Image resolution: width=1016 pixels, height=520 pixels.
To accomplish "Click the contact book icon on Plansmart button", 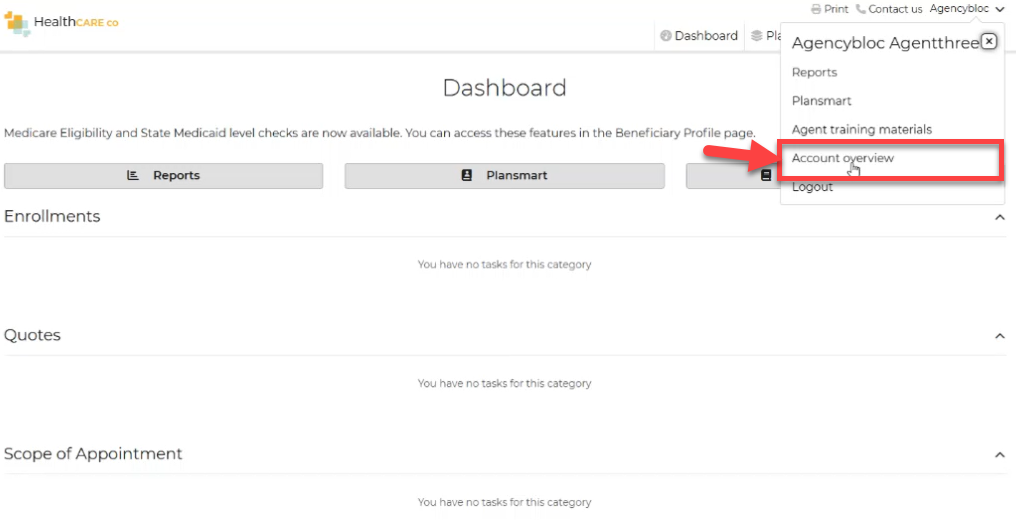I will pos(467,175).
